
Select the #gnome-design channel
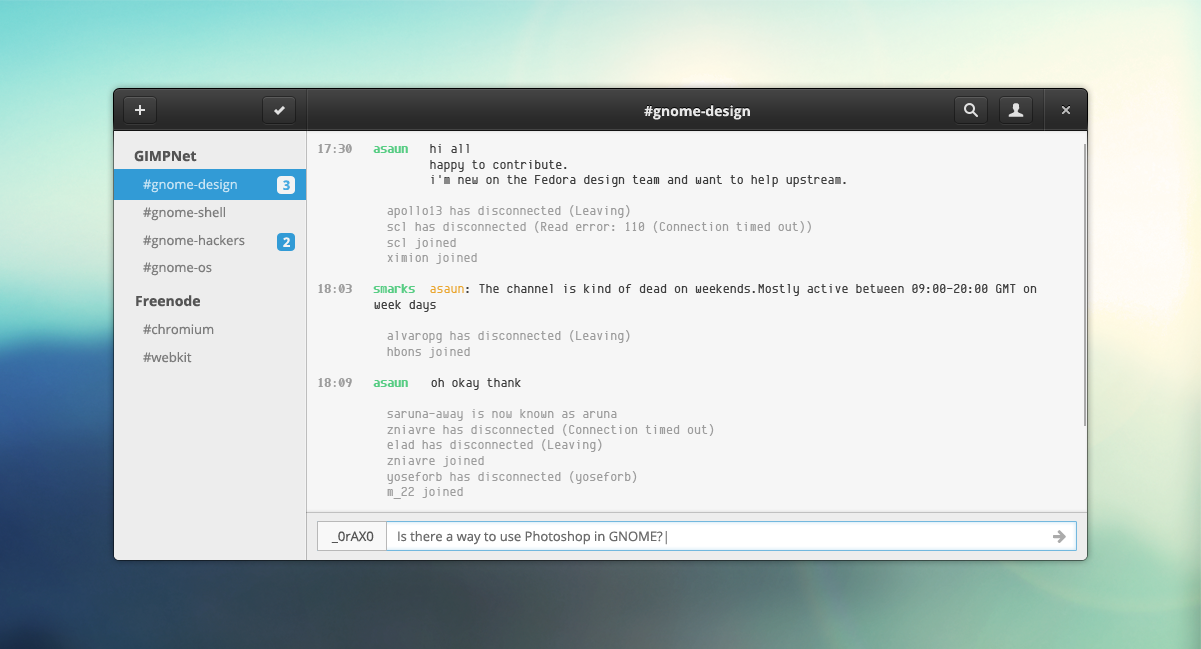(210, 185)
